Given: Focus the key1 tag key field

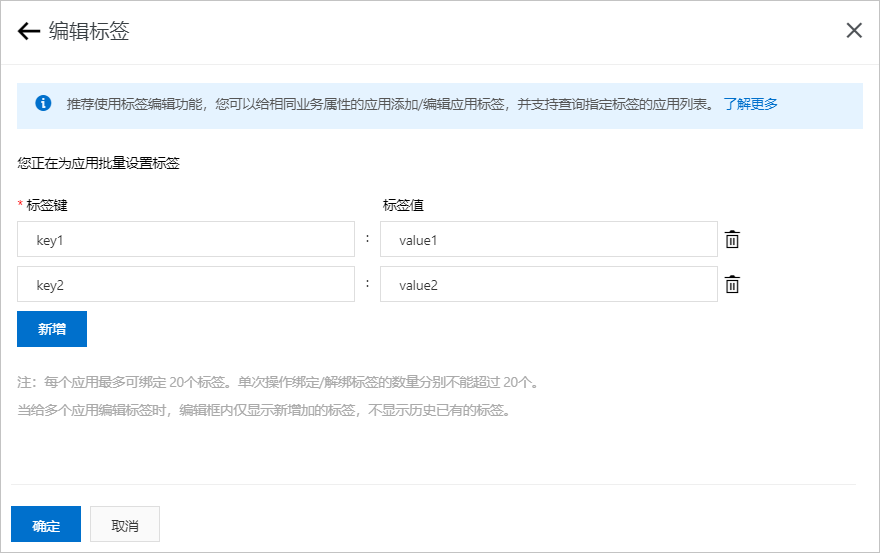Looking at the screenshot, I should (186, 239).
